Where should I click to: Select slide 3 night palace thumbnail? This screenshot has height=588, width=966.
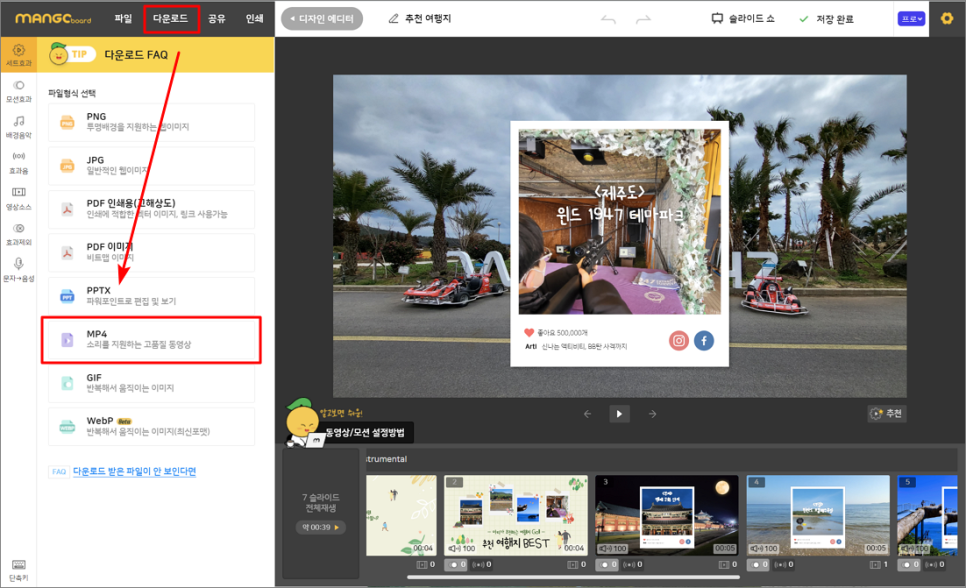pyautogui.click(x=667, y=515)
